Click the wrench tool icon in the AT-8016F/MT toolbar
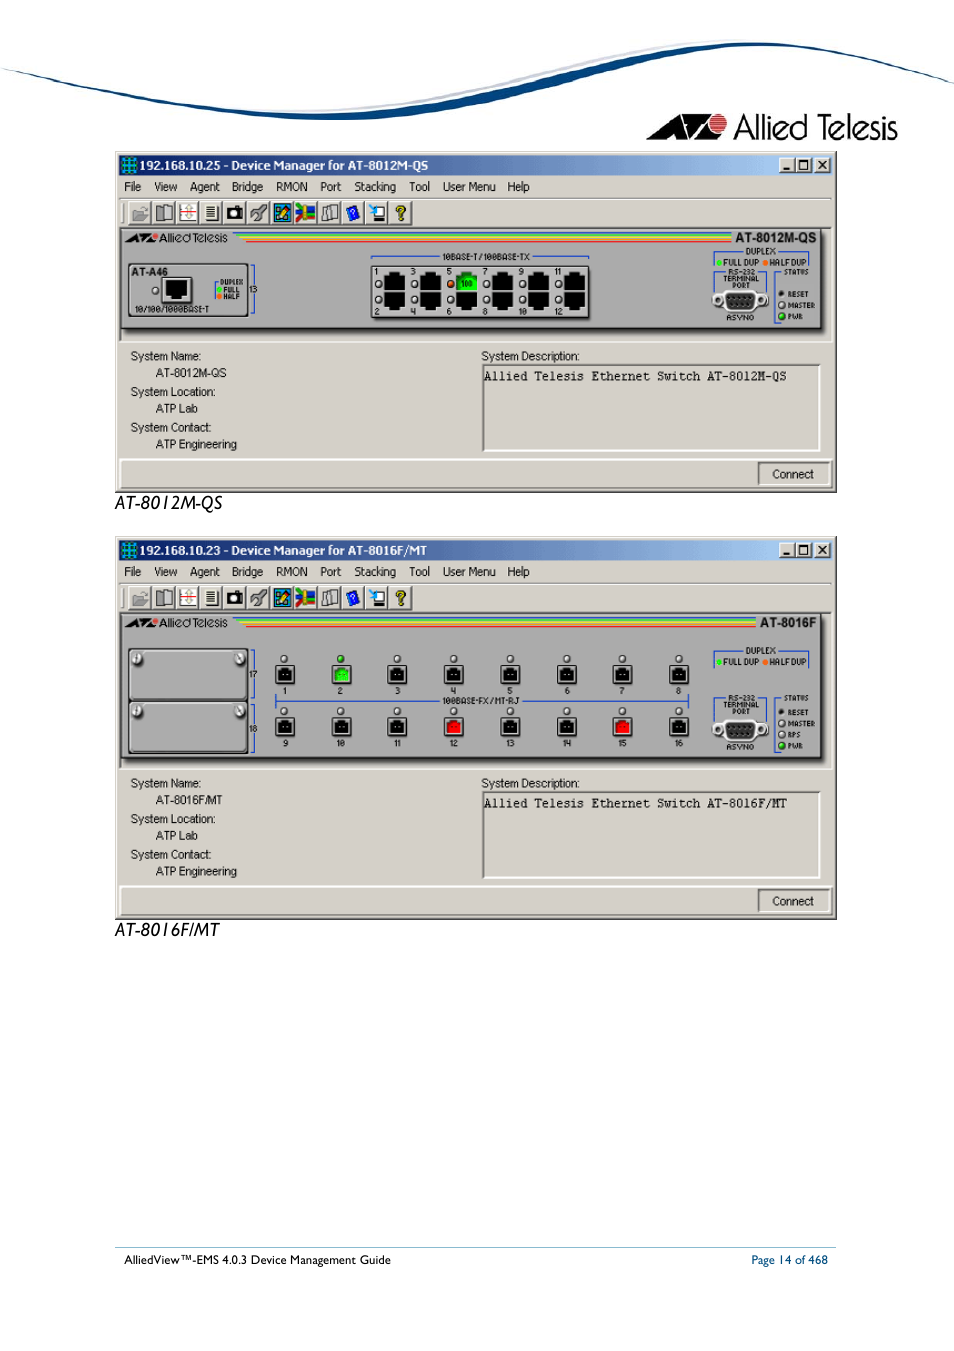 (259, 598)
